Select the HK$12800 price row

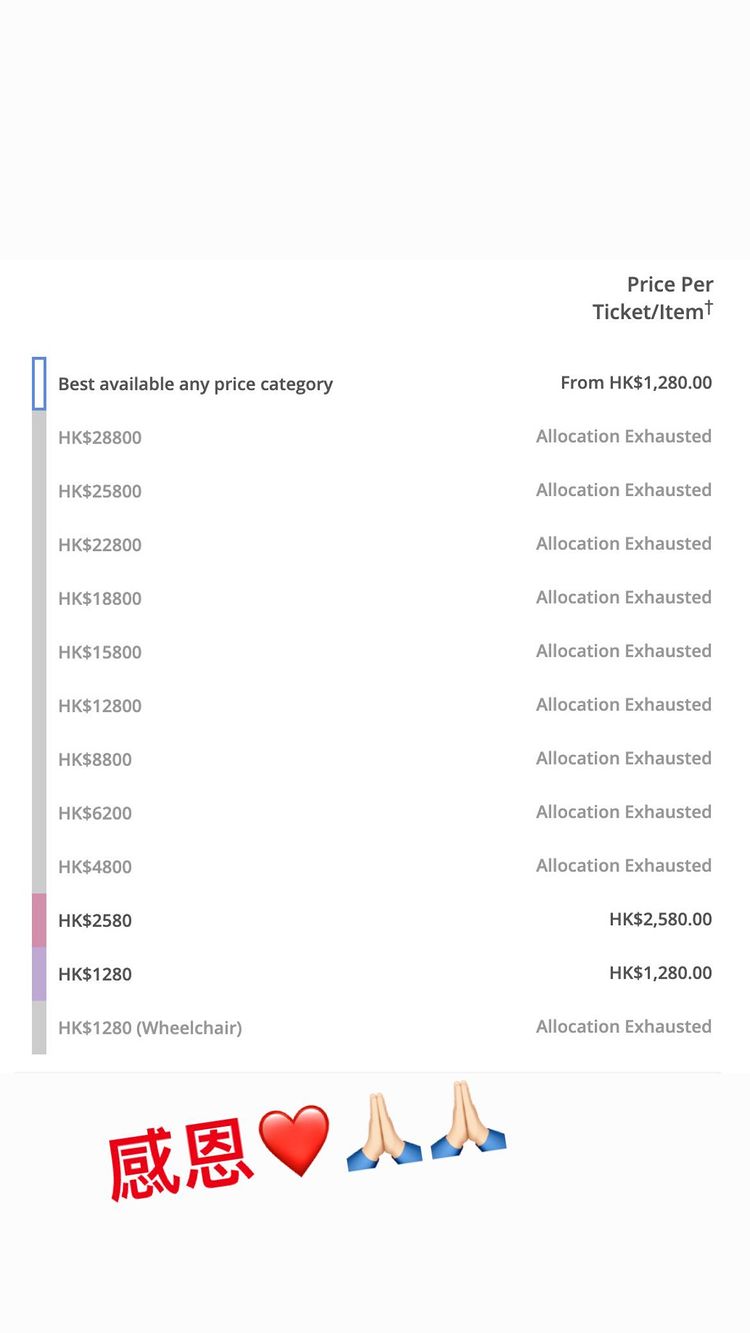(373, 706)
